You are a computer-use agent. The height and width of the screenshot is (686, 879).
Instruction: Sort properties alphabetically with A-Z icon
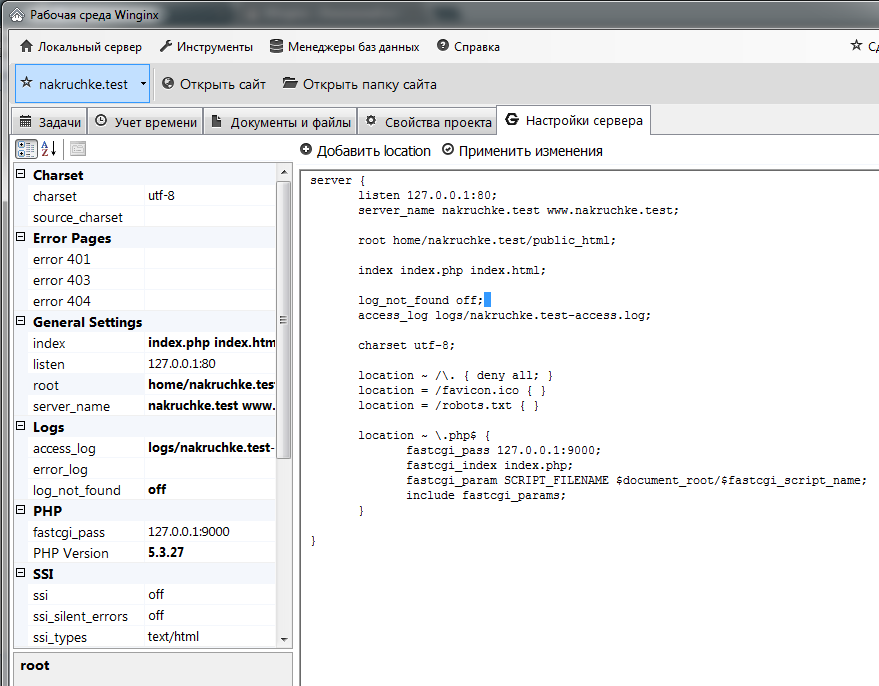click(x=50, y=149)
